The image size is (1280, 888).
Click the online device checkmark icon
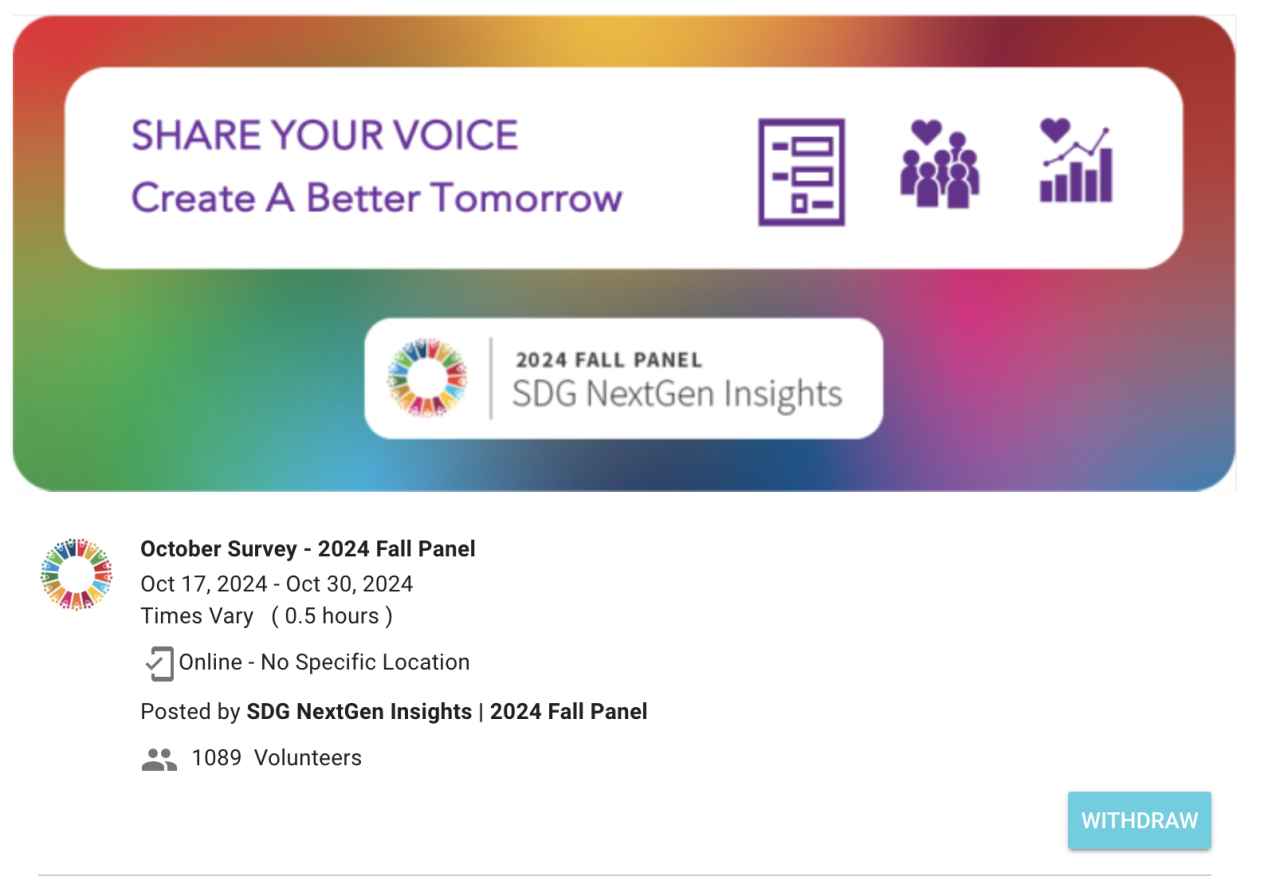pyautogui.click(x=158, y=663)
